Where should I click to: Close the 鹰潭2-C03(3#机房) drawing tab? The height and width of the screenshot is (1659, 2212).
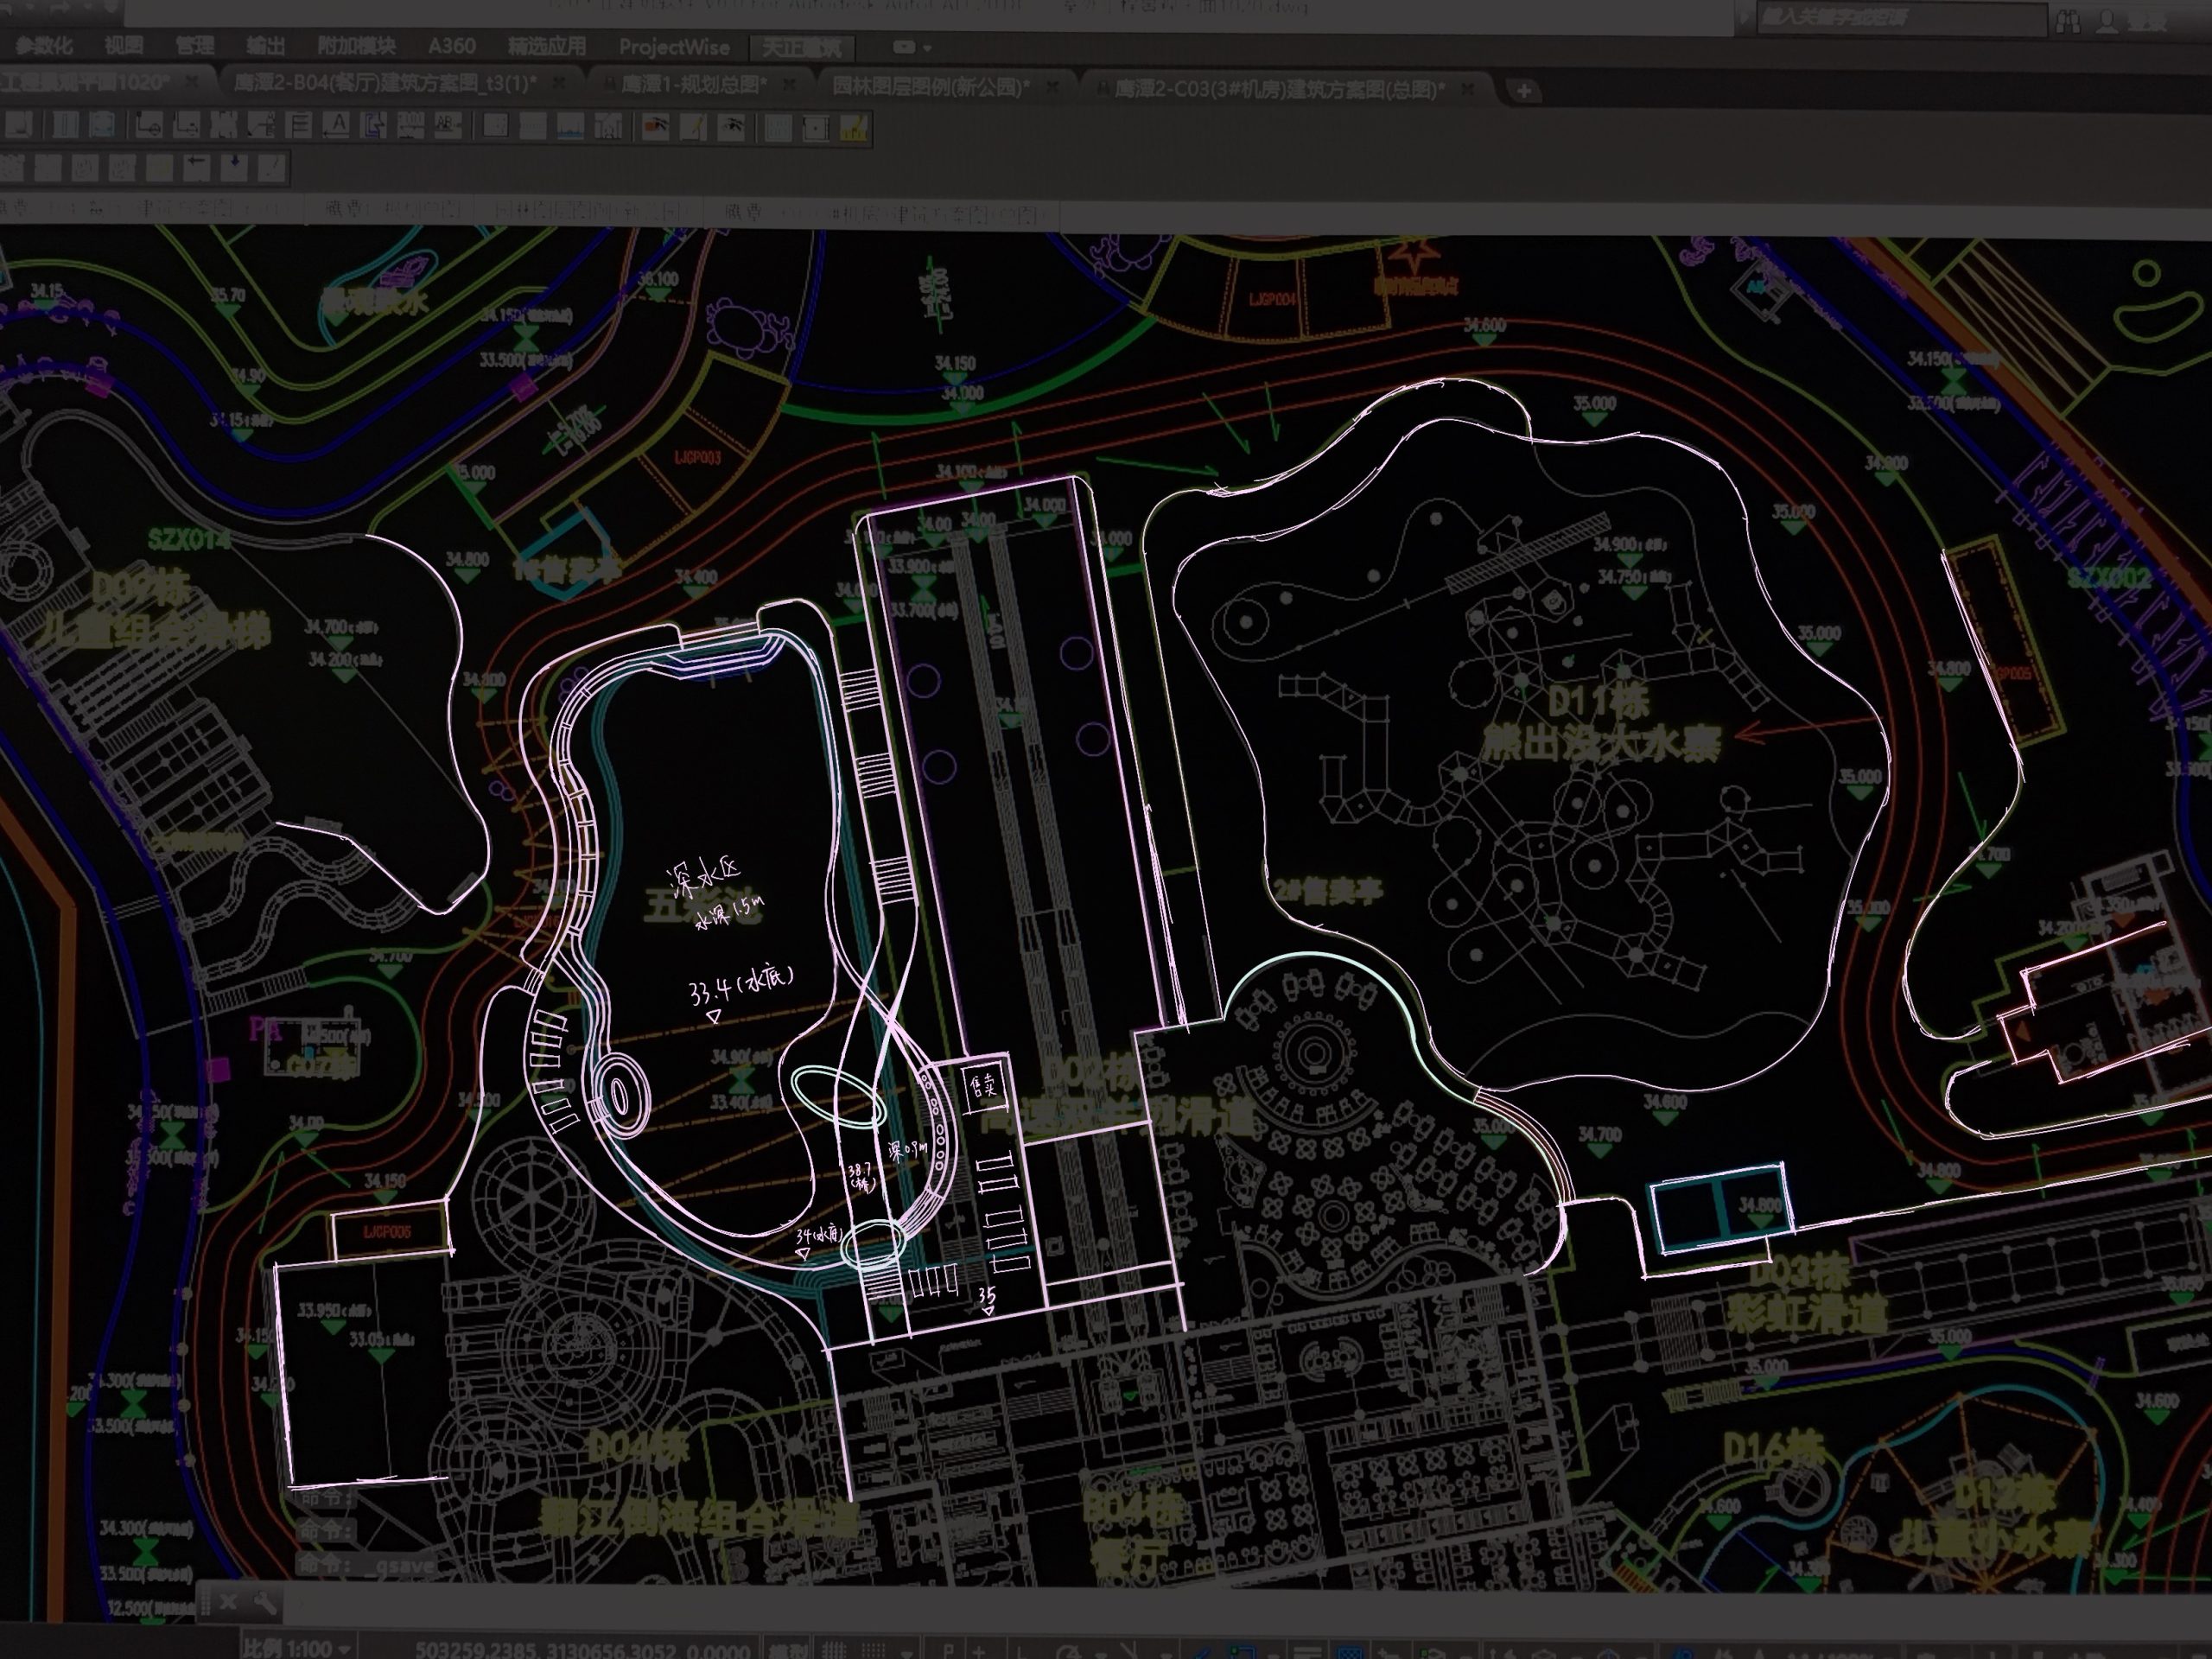coord(1468,90)
